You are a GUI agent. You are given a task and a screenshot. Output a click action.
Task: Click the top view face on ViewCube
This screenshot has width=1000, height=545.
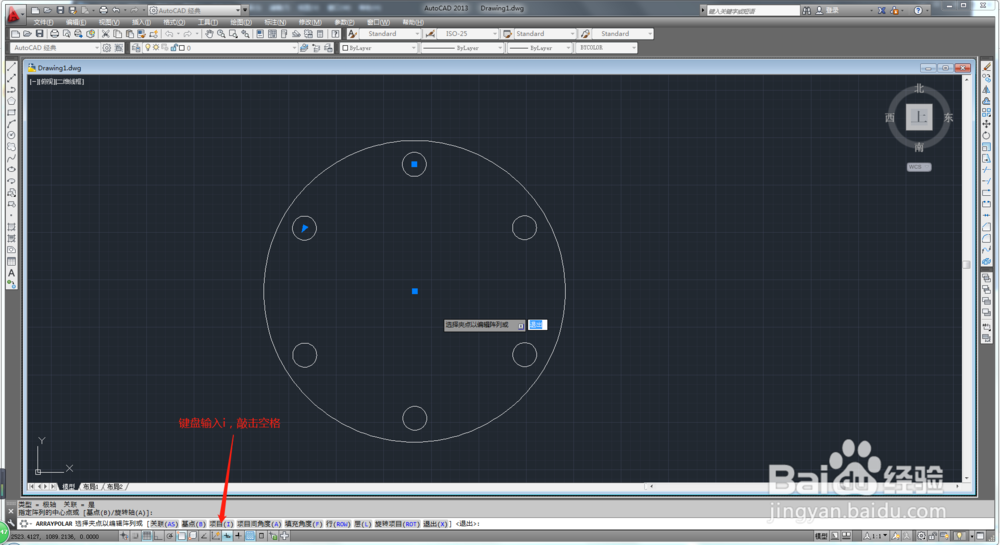pos(919,117)
